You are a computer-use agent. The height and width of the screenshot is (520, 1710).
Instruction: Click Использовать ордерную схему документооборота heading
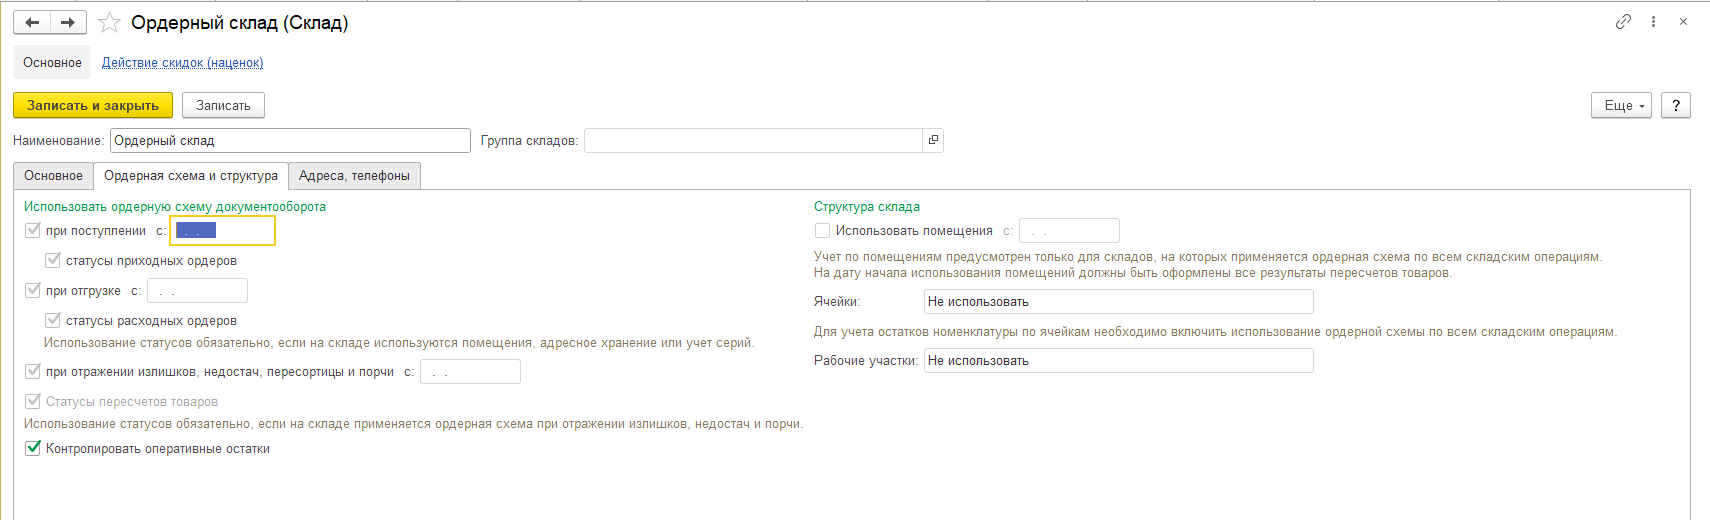tap(175, 207)
